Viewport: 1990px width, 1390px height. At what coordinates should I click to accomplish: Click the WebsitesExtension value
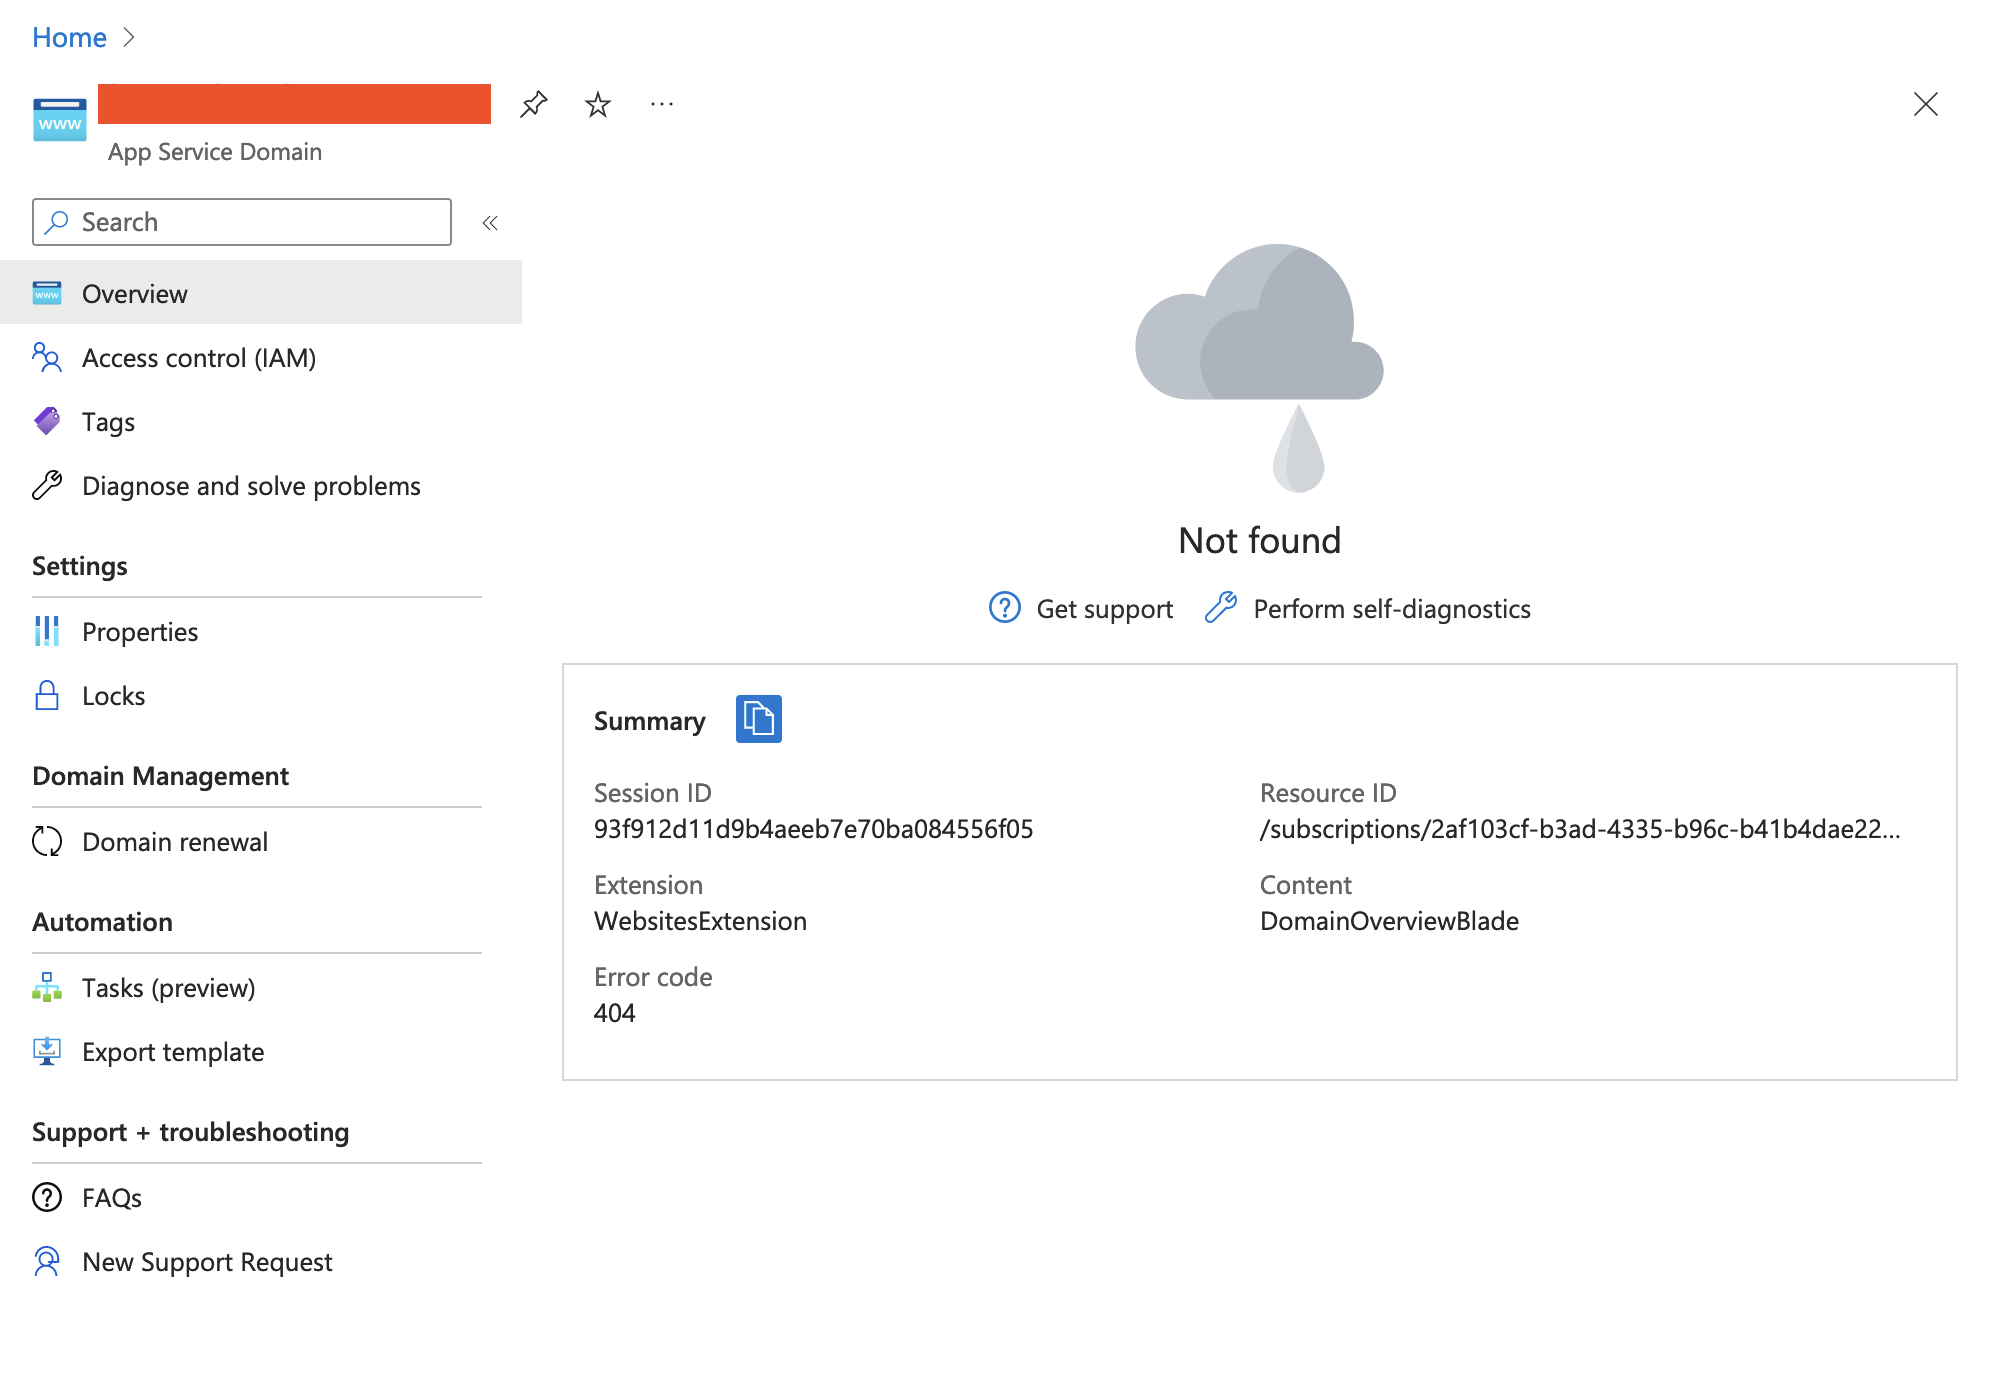[700, 921]
